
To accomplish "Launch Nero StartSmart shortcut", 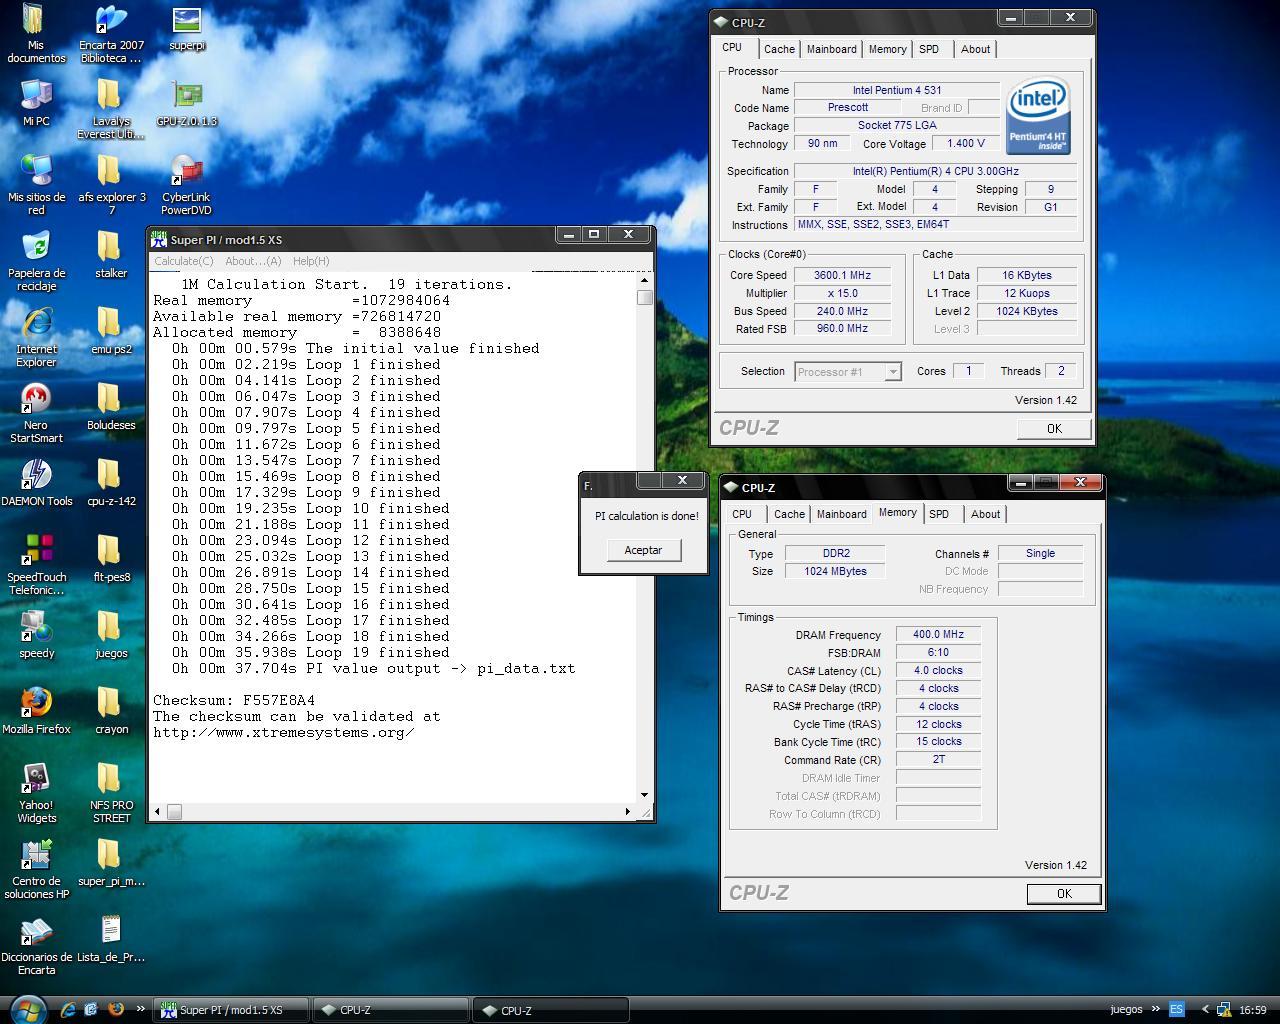I will tap(36, 413).
